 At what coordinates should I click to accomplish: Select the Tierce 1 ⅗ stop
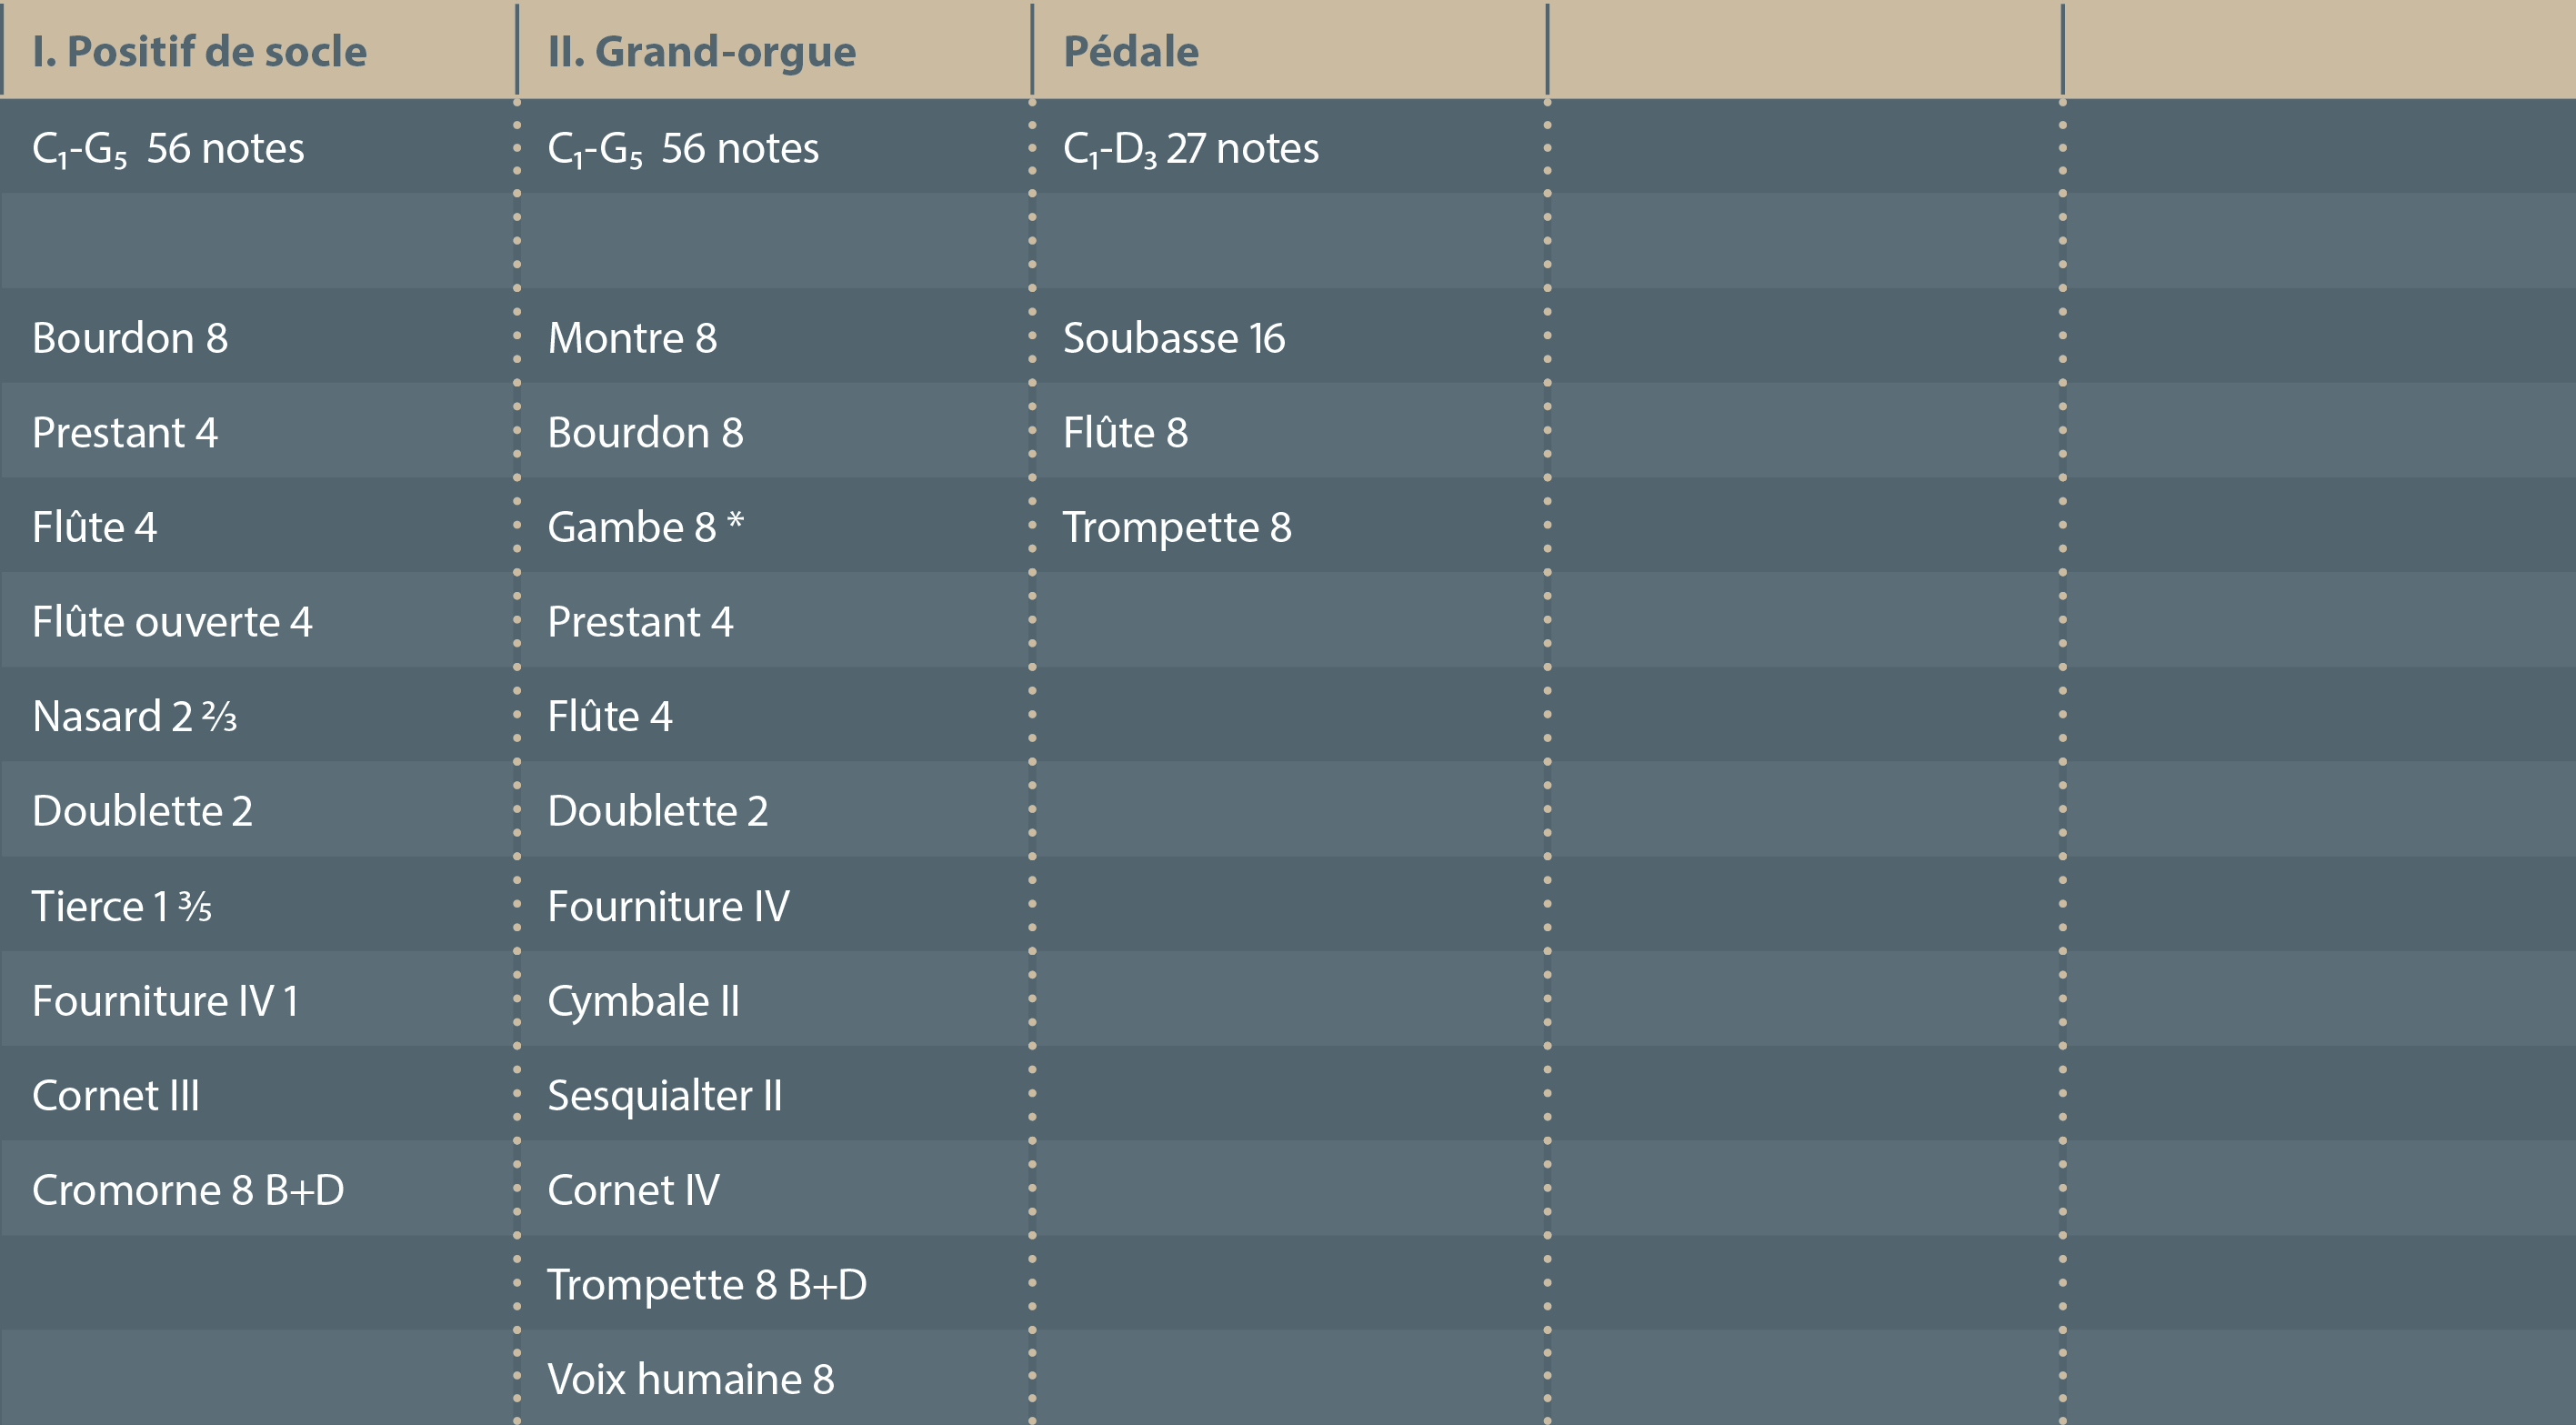(121, 906)
